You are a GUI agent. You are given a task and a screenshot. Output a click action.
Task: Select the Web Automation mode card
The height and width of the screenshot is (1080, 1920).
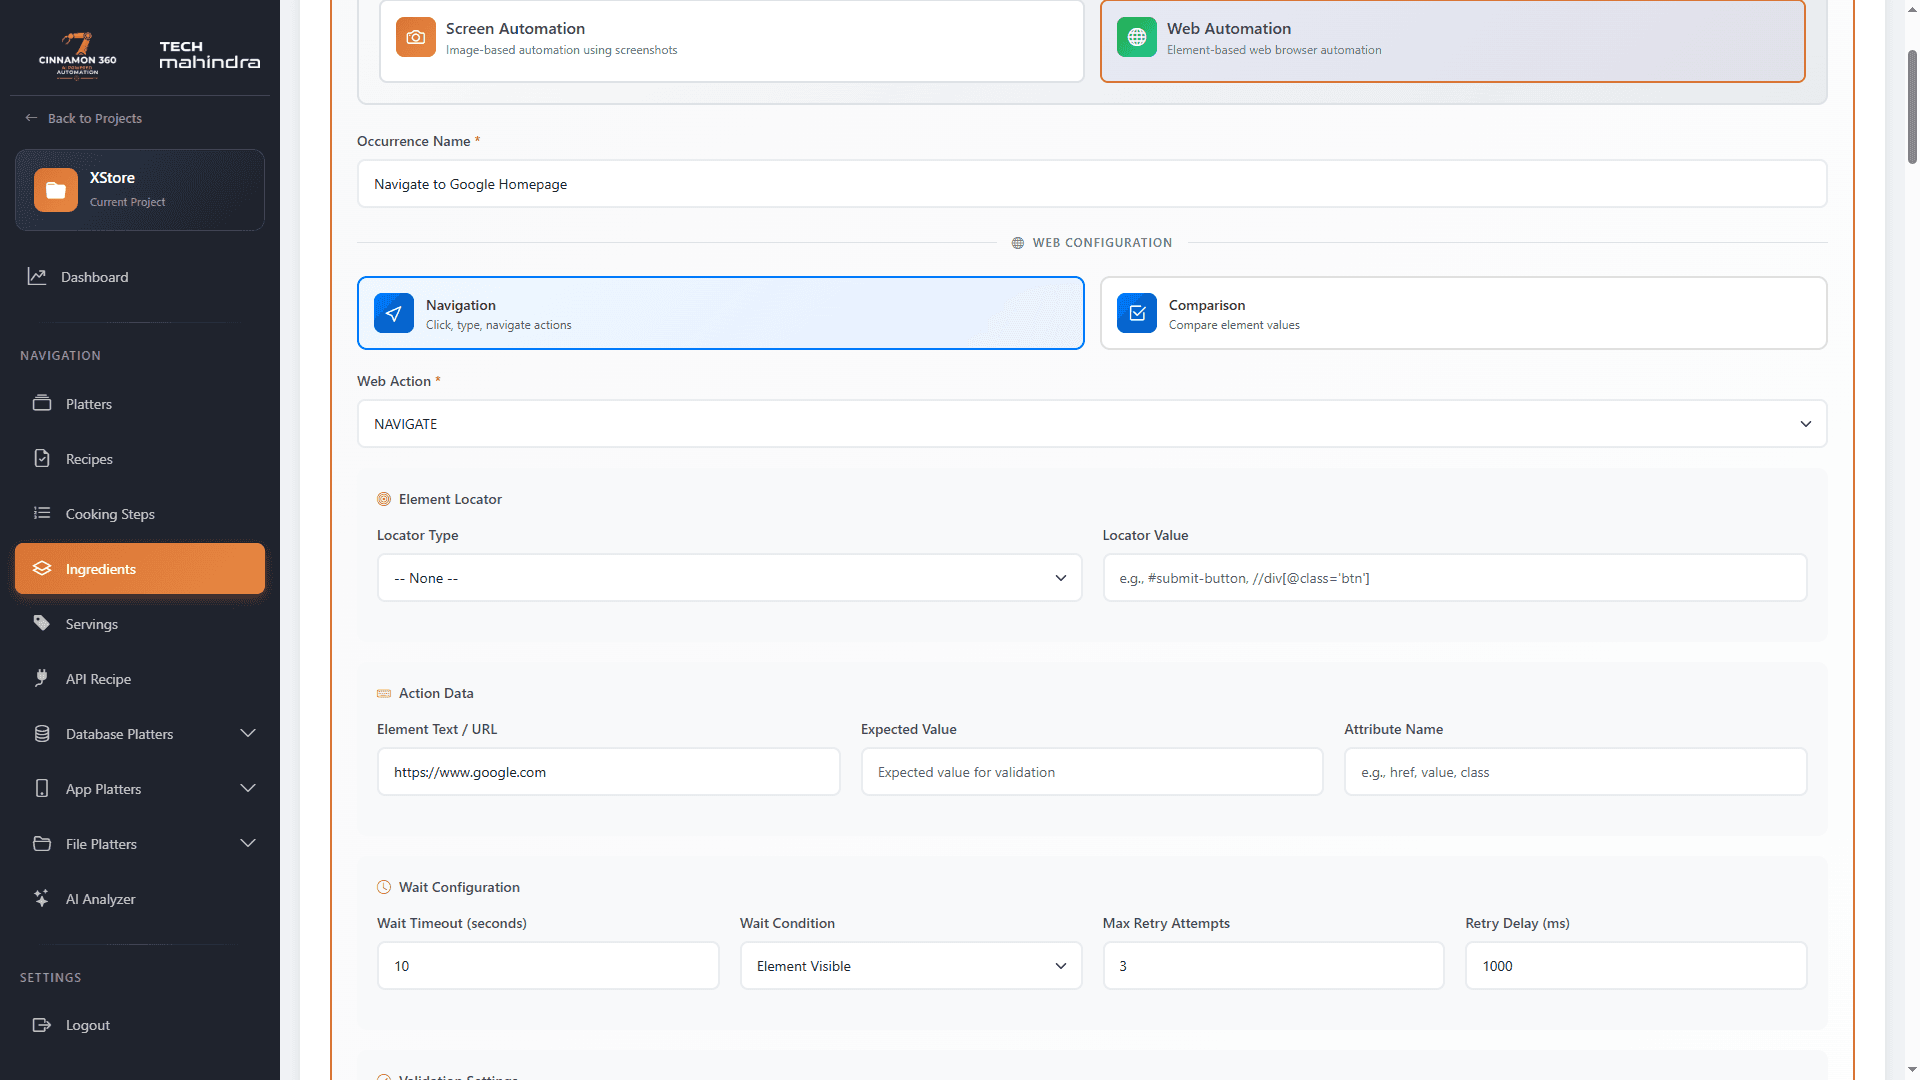(x=1453, y=40)
